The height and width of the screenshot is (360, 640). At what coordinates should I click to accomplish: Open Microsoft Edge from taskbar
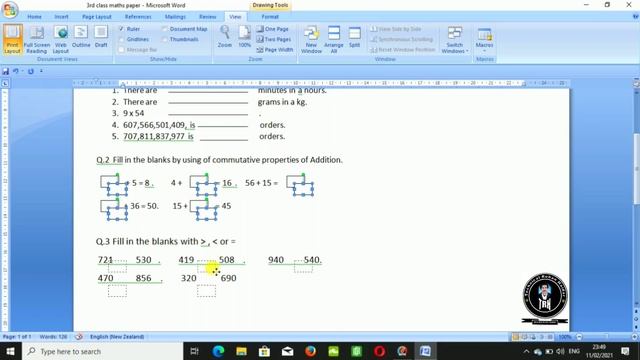click(218, 351)
